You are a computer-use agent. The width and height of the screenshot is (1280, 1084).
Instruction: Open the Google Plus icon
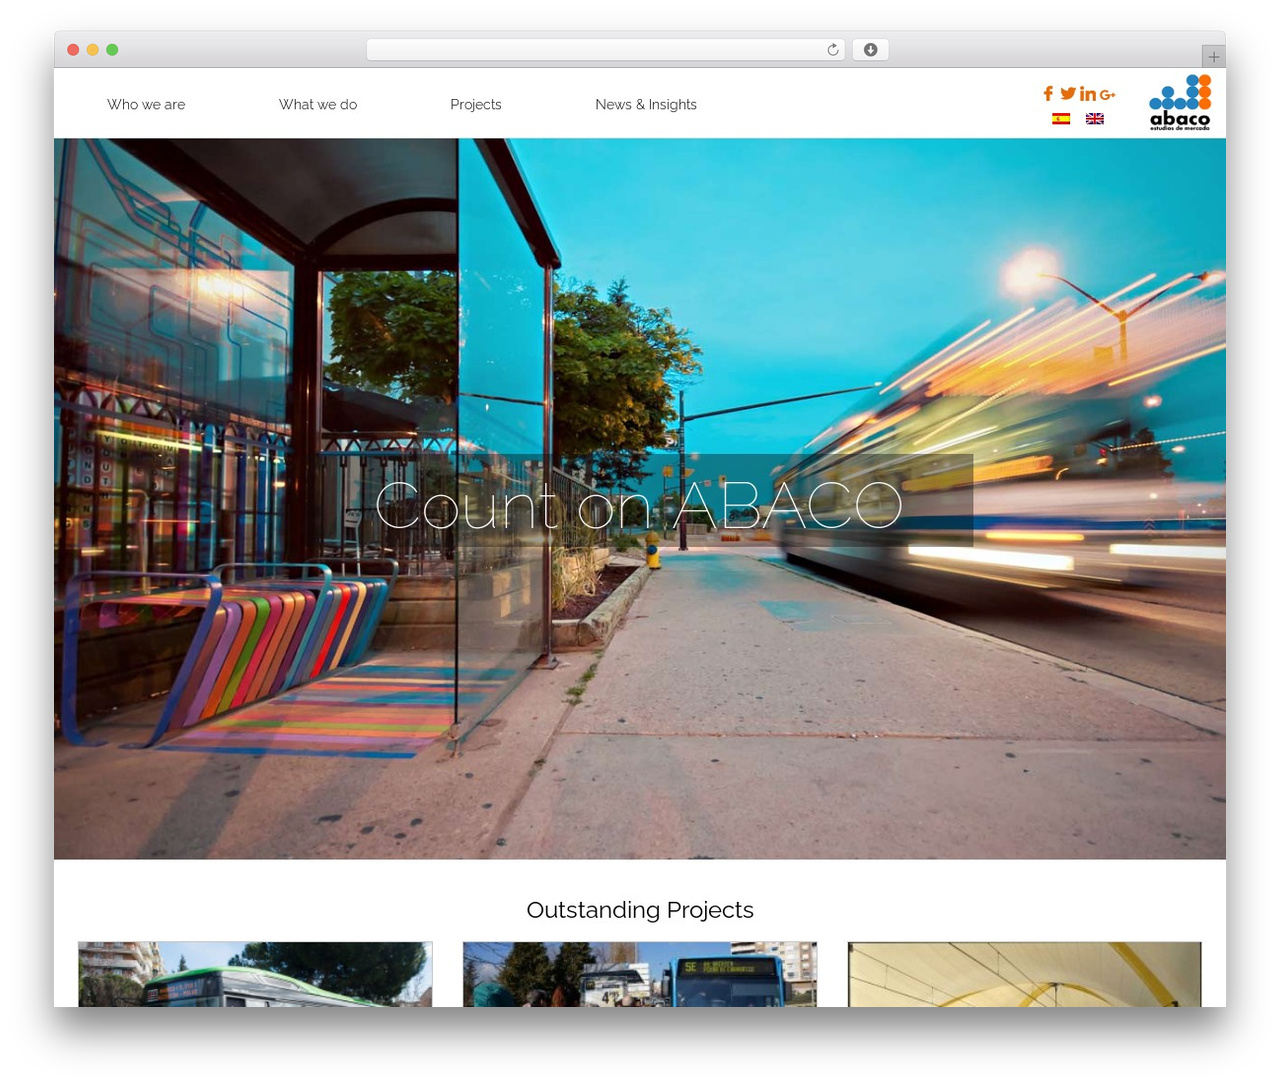[x=1107, y=94]
